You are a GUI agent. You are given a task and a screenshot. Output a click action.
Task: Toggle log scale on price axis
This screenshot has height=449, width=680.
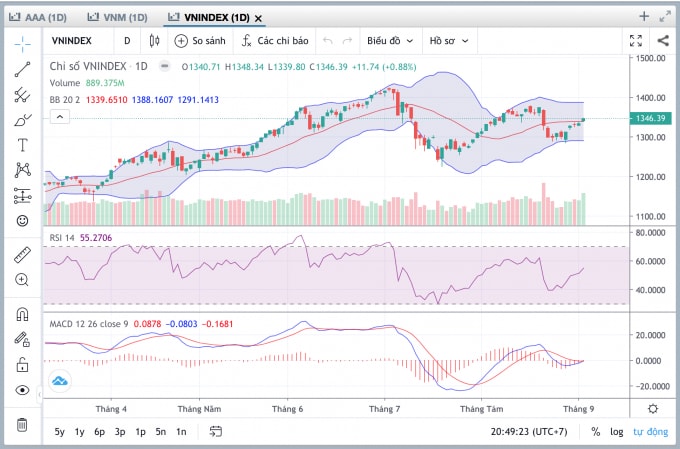click(616, 432)
